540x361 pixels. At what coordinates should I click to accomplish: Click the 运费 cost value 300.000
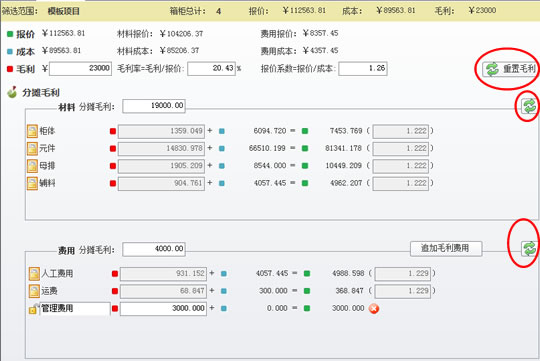(x=273, y=291)
